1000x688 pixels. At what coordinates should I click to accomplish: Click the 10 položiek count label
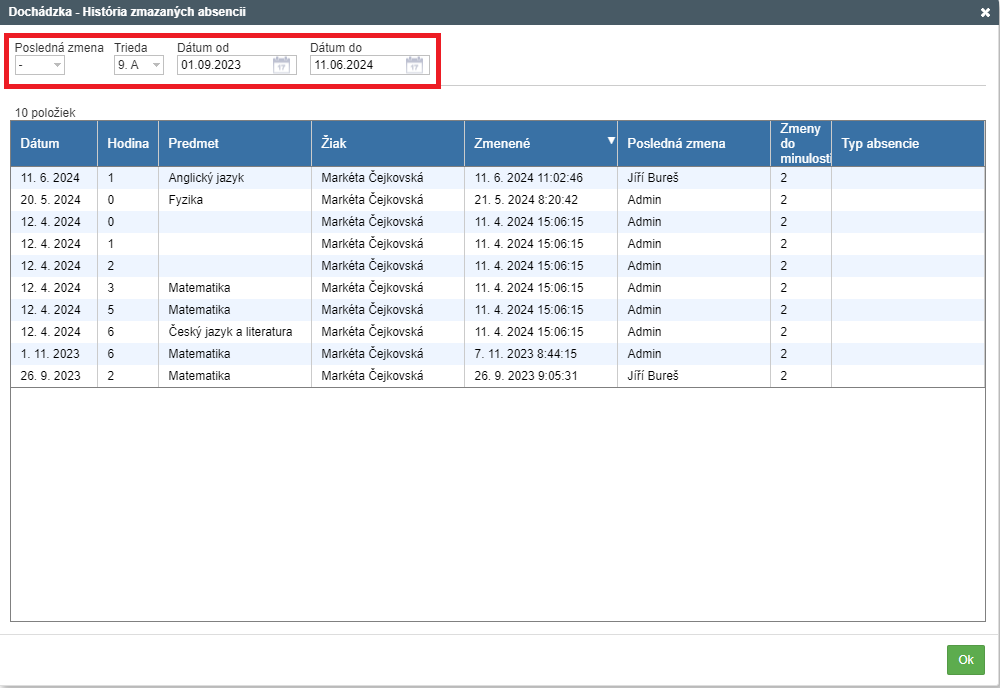pyautogui.click(x=45, y=113)
